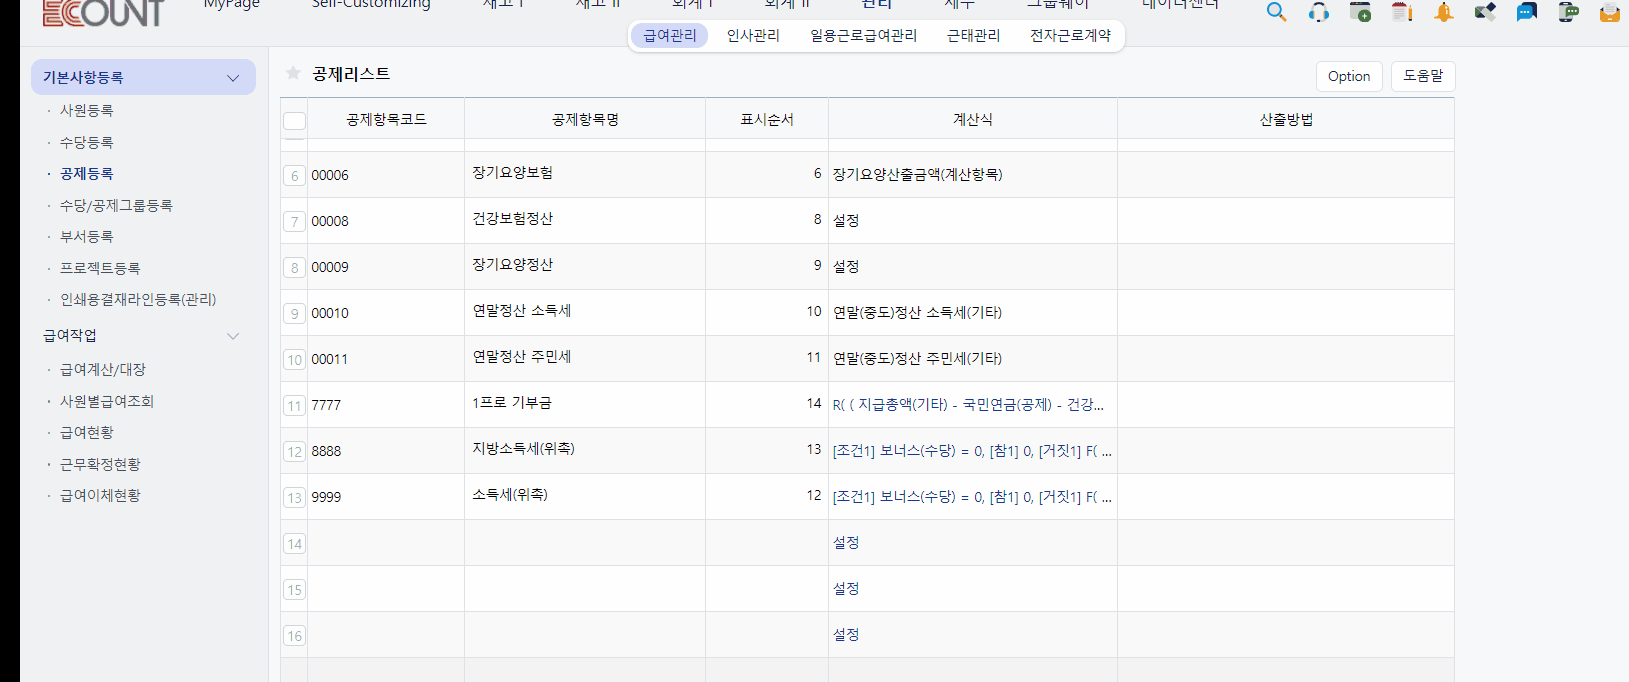This screenshot has width=1629, height=682.
Task: Click the new window plus icon
Action: click(x=1360, y=12)
